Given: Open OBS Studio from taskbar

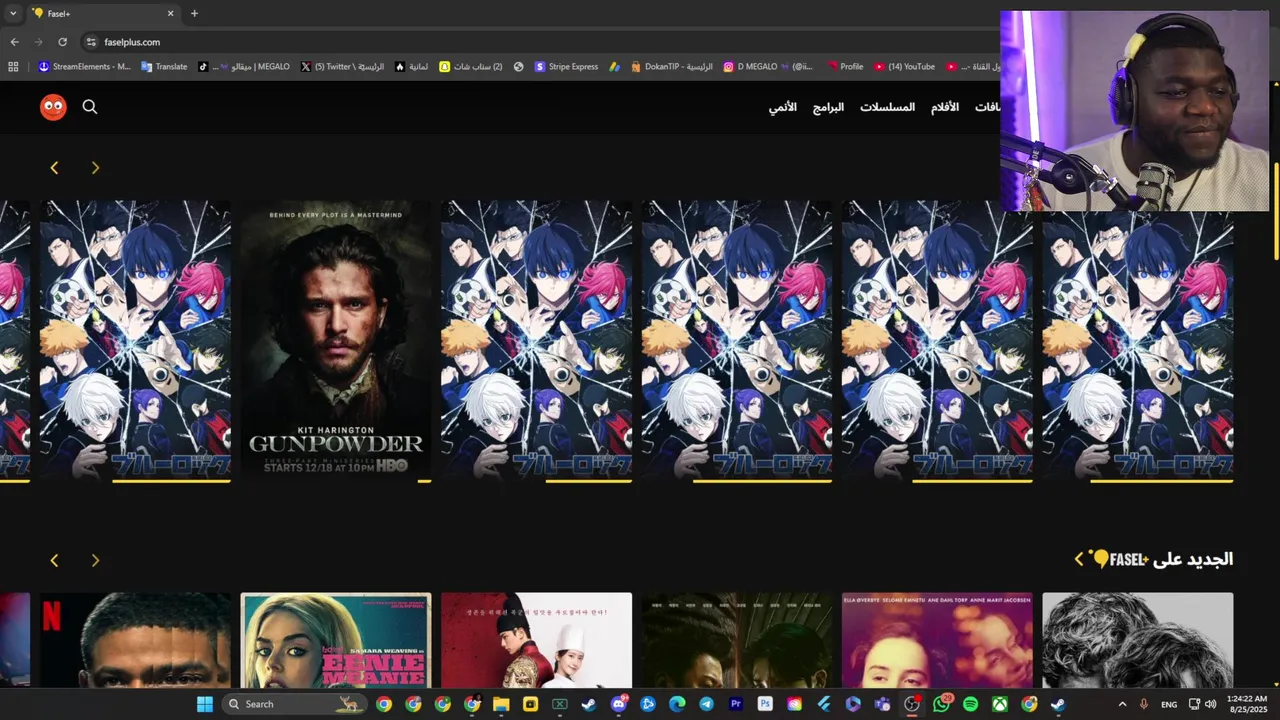Looking at the screenshot, I should click(x=912, y=704).
